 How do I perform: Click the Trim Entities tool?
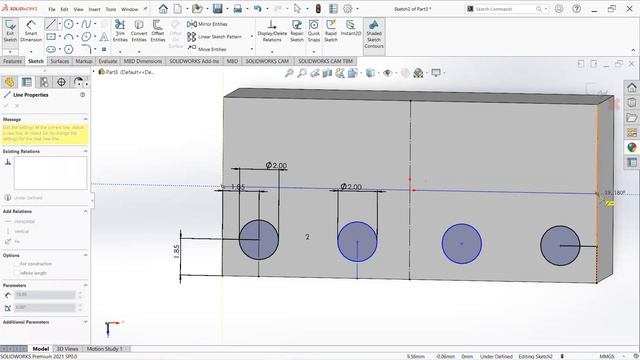coord(120,31)
